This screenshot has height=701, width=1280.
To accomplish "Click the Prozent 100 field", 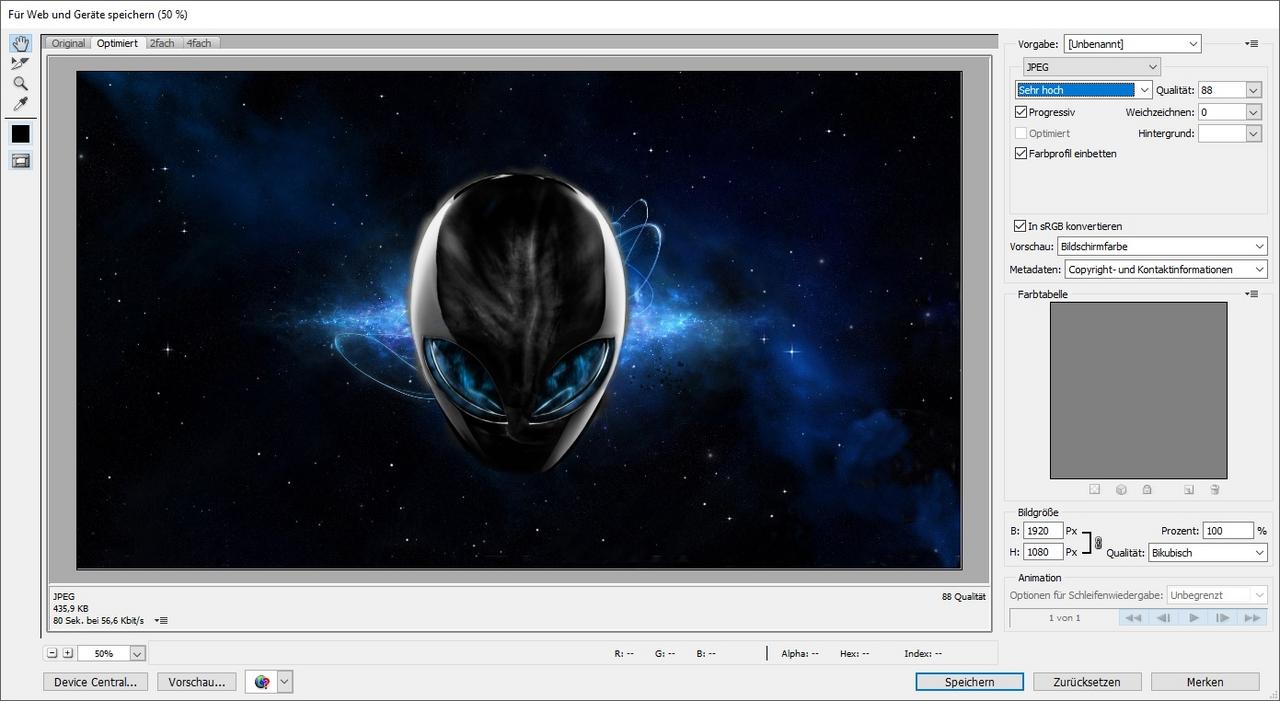I will coord(1229,531).
